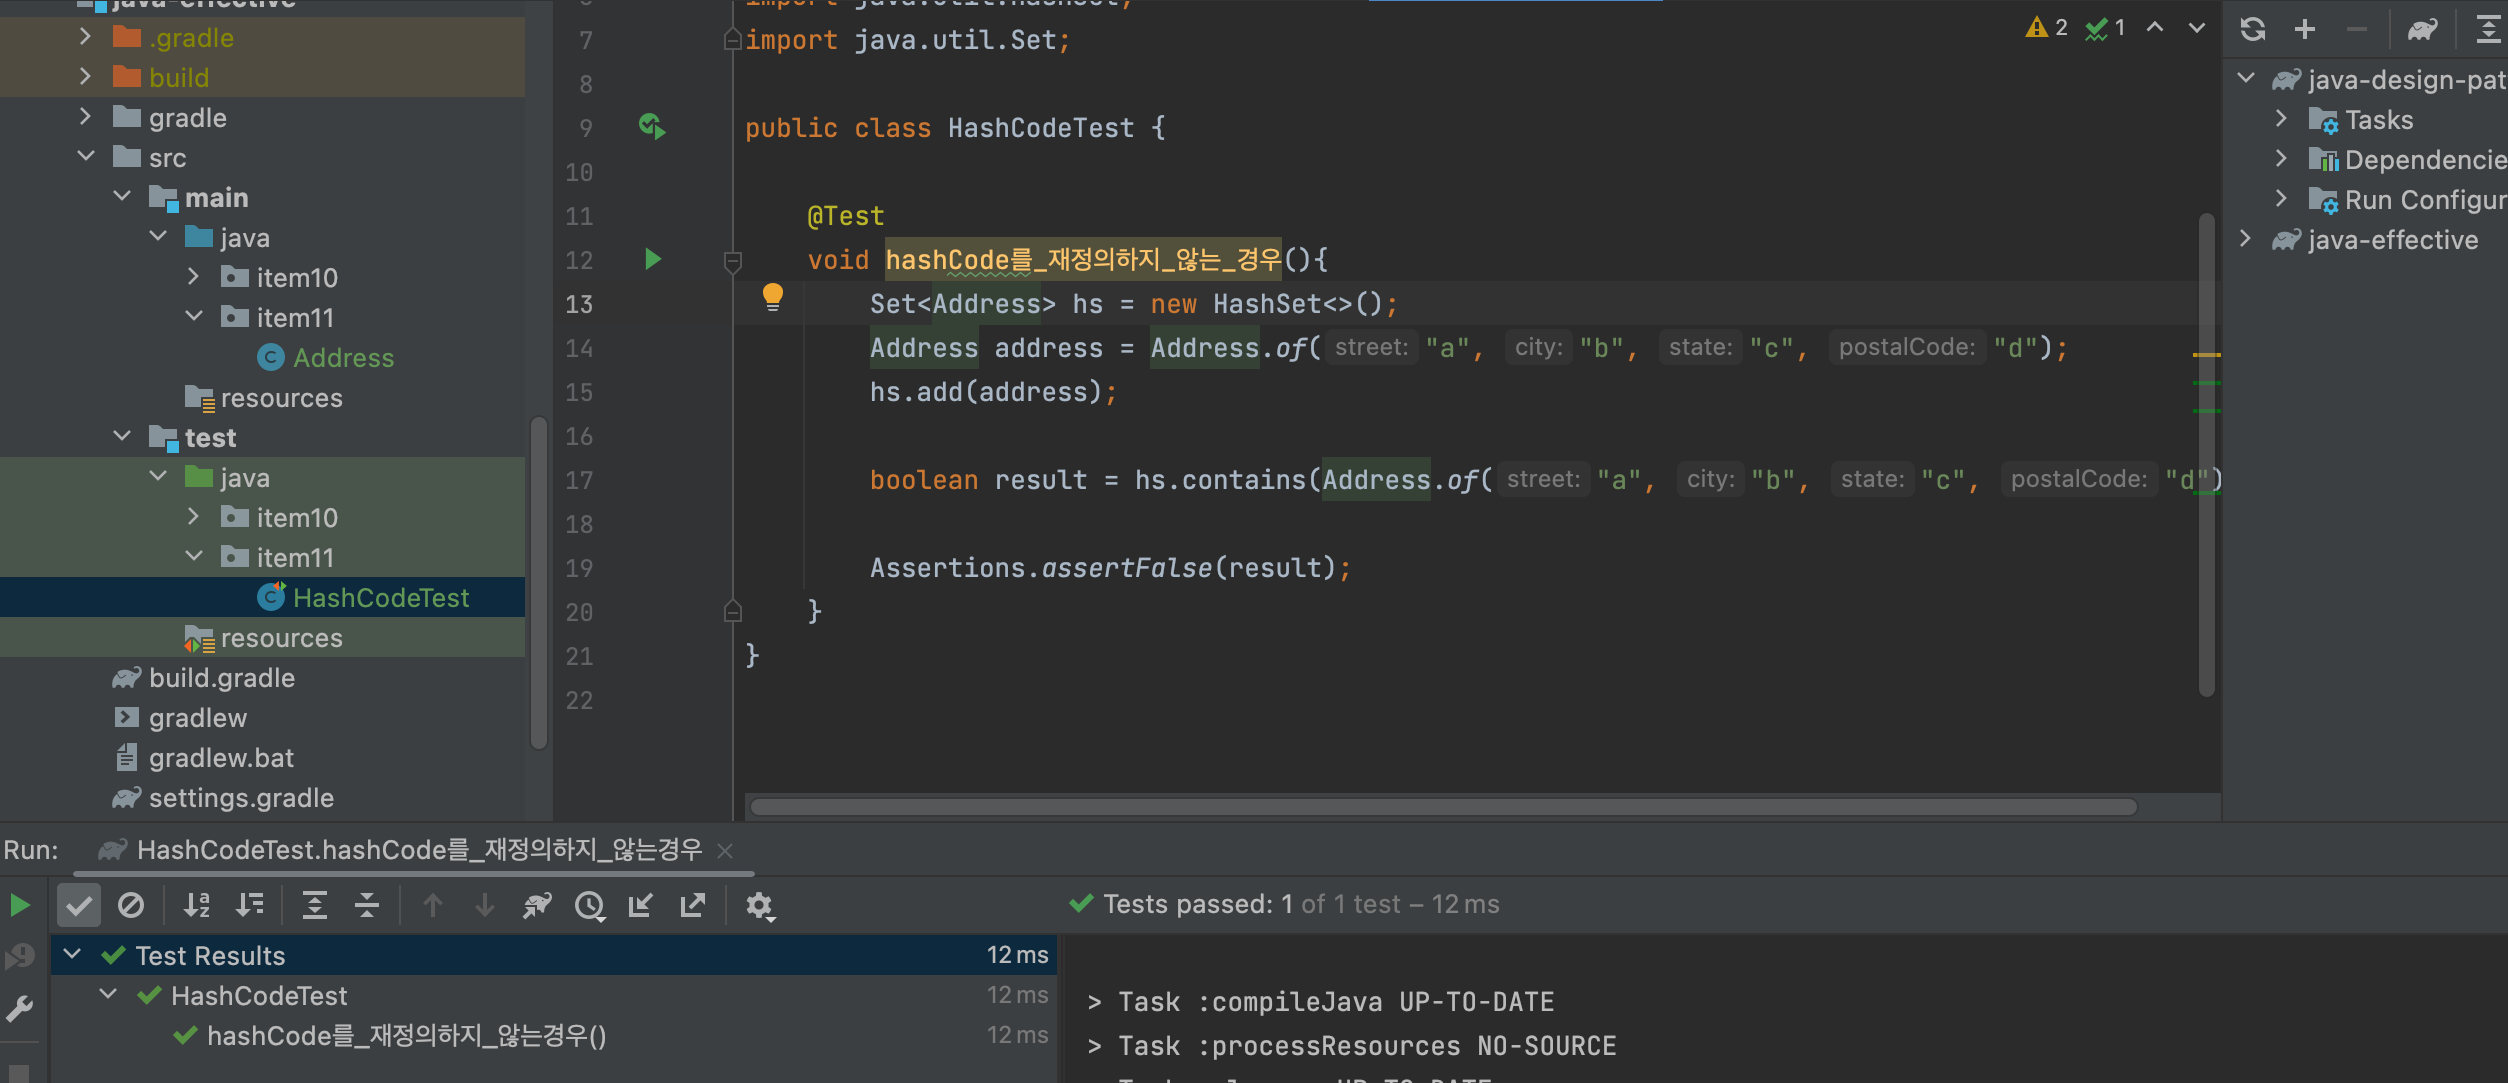Collapse all nodes in Test Results toolbar
This screenshot has width=2508, height=1083.
click(x=367, y=905)
